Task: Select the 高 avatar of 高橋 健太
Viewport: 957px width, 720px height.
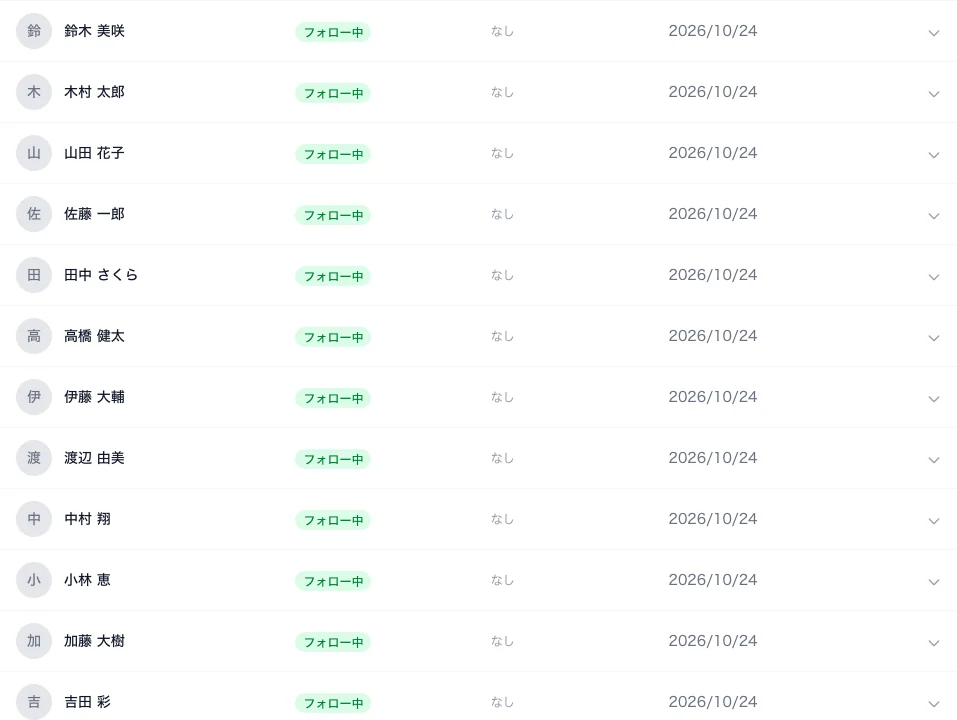Action: [x=34, y=336]
